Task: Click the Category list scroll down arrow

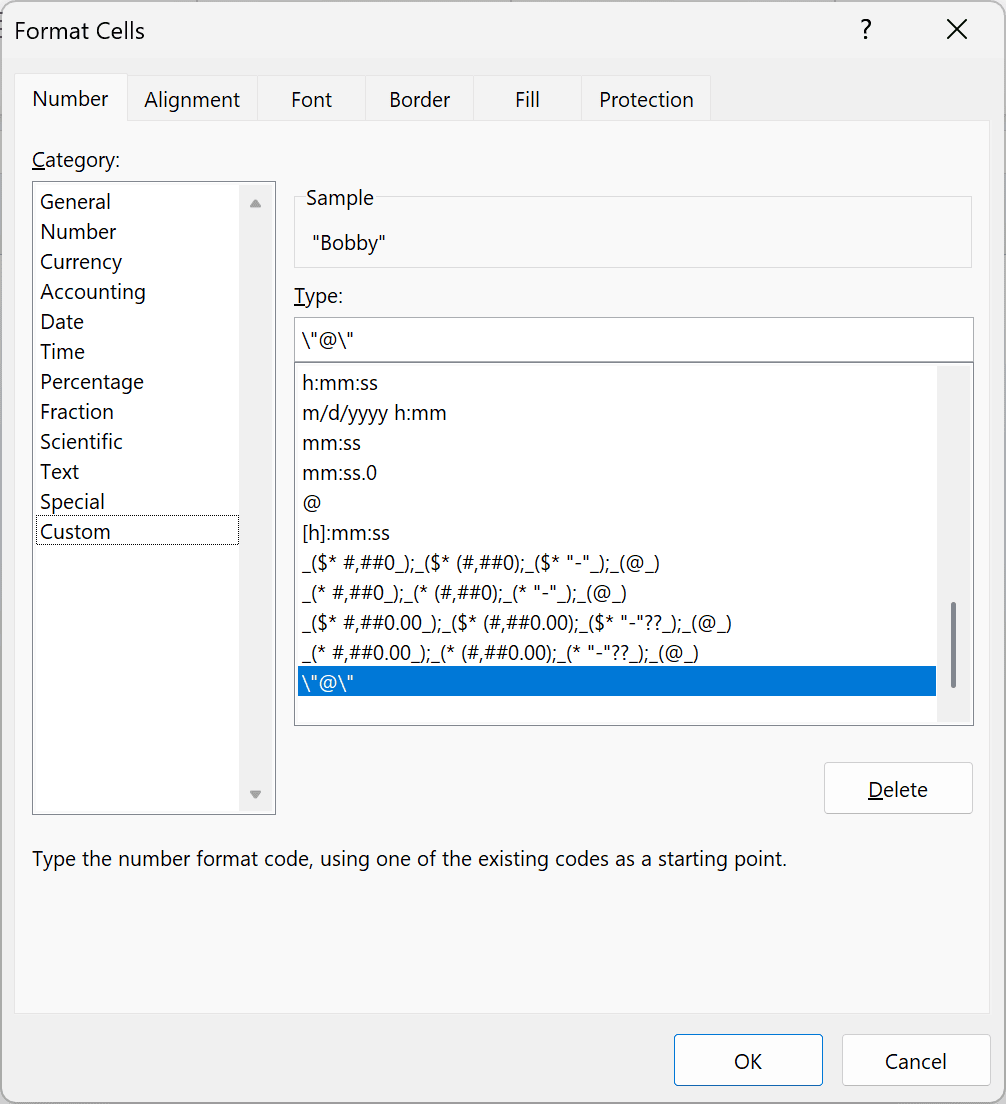Action: tap(256, 794)
